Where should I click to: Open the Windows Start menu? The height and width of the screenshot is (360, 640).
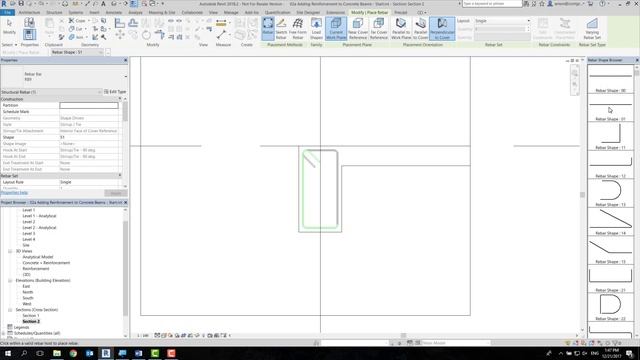click(x=8, y=353)
